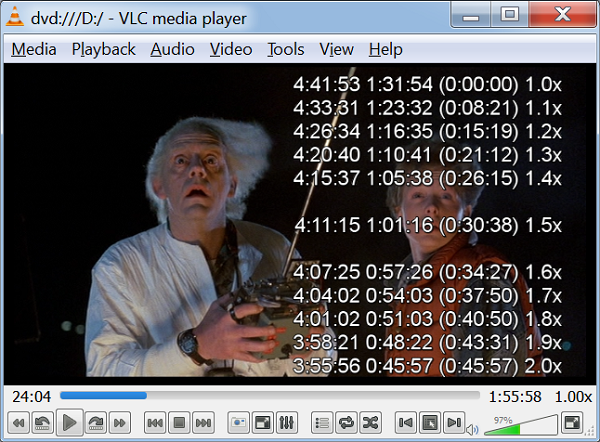Toggle random shuffle playback

point(370,423)
